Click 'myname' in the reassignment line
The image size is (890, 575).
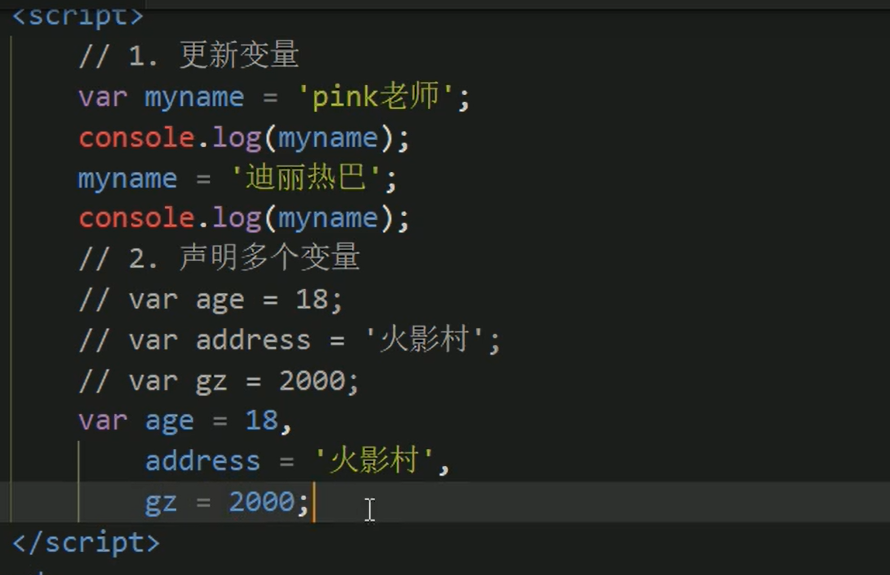point(128,179)
